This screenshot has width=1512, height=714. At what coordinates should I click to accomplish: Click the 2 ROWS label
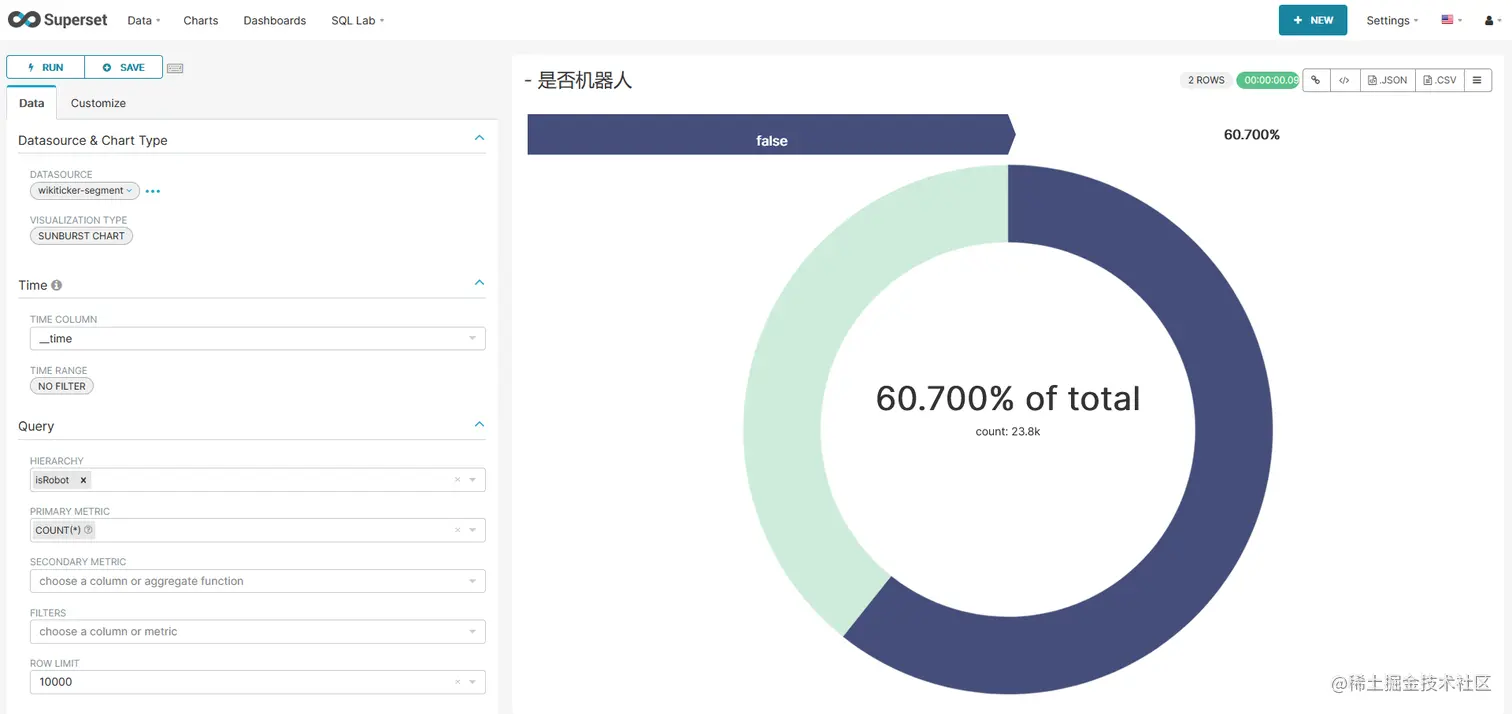1206,80
